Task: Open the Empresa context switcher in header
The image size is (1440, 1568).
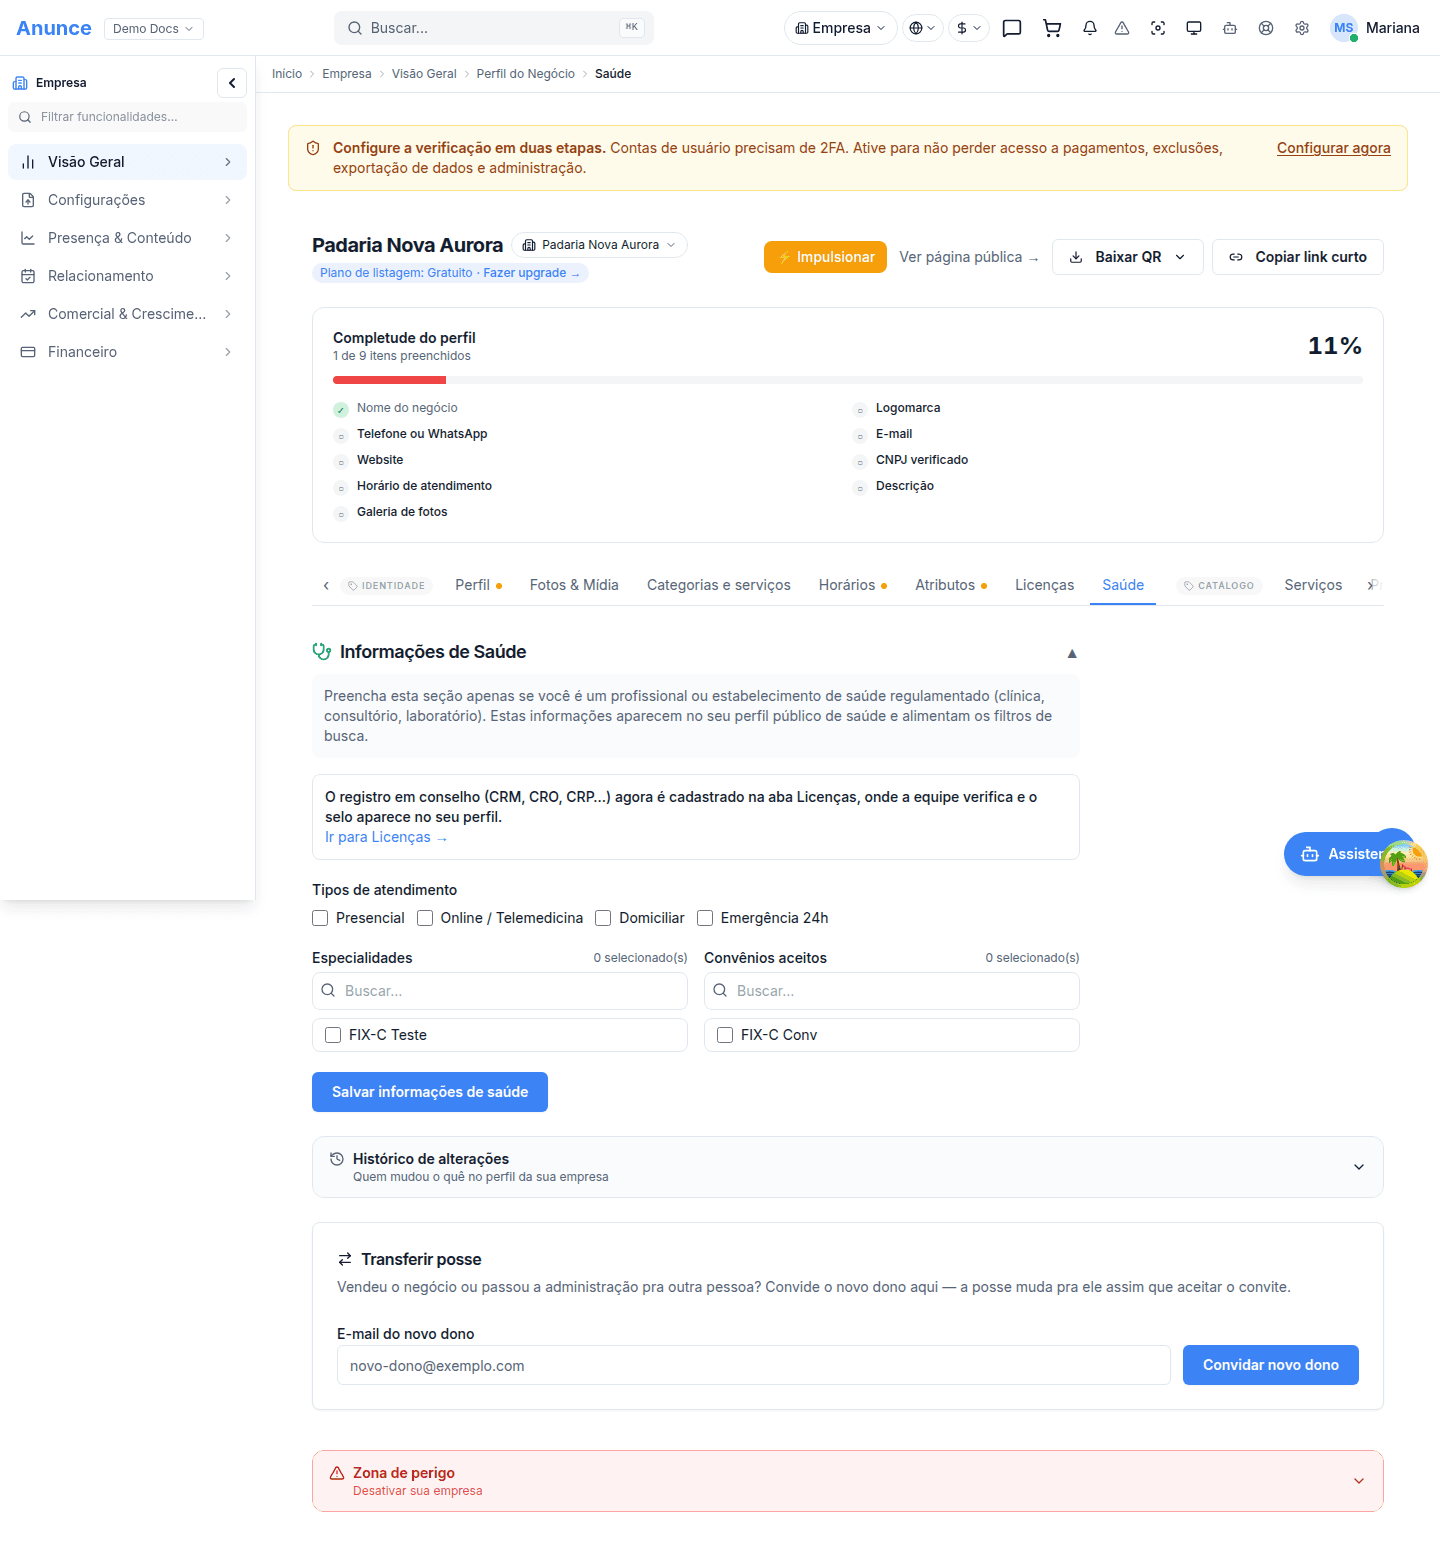Action: [x=841, y=28]
